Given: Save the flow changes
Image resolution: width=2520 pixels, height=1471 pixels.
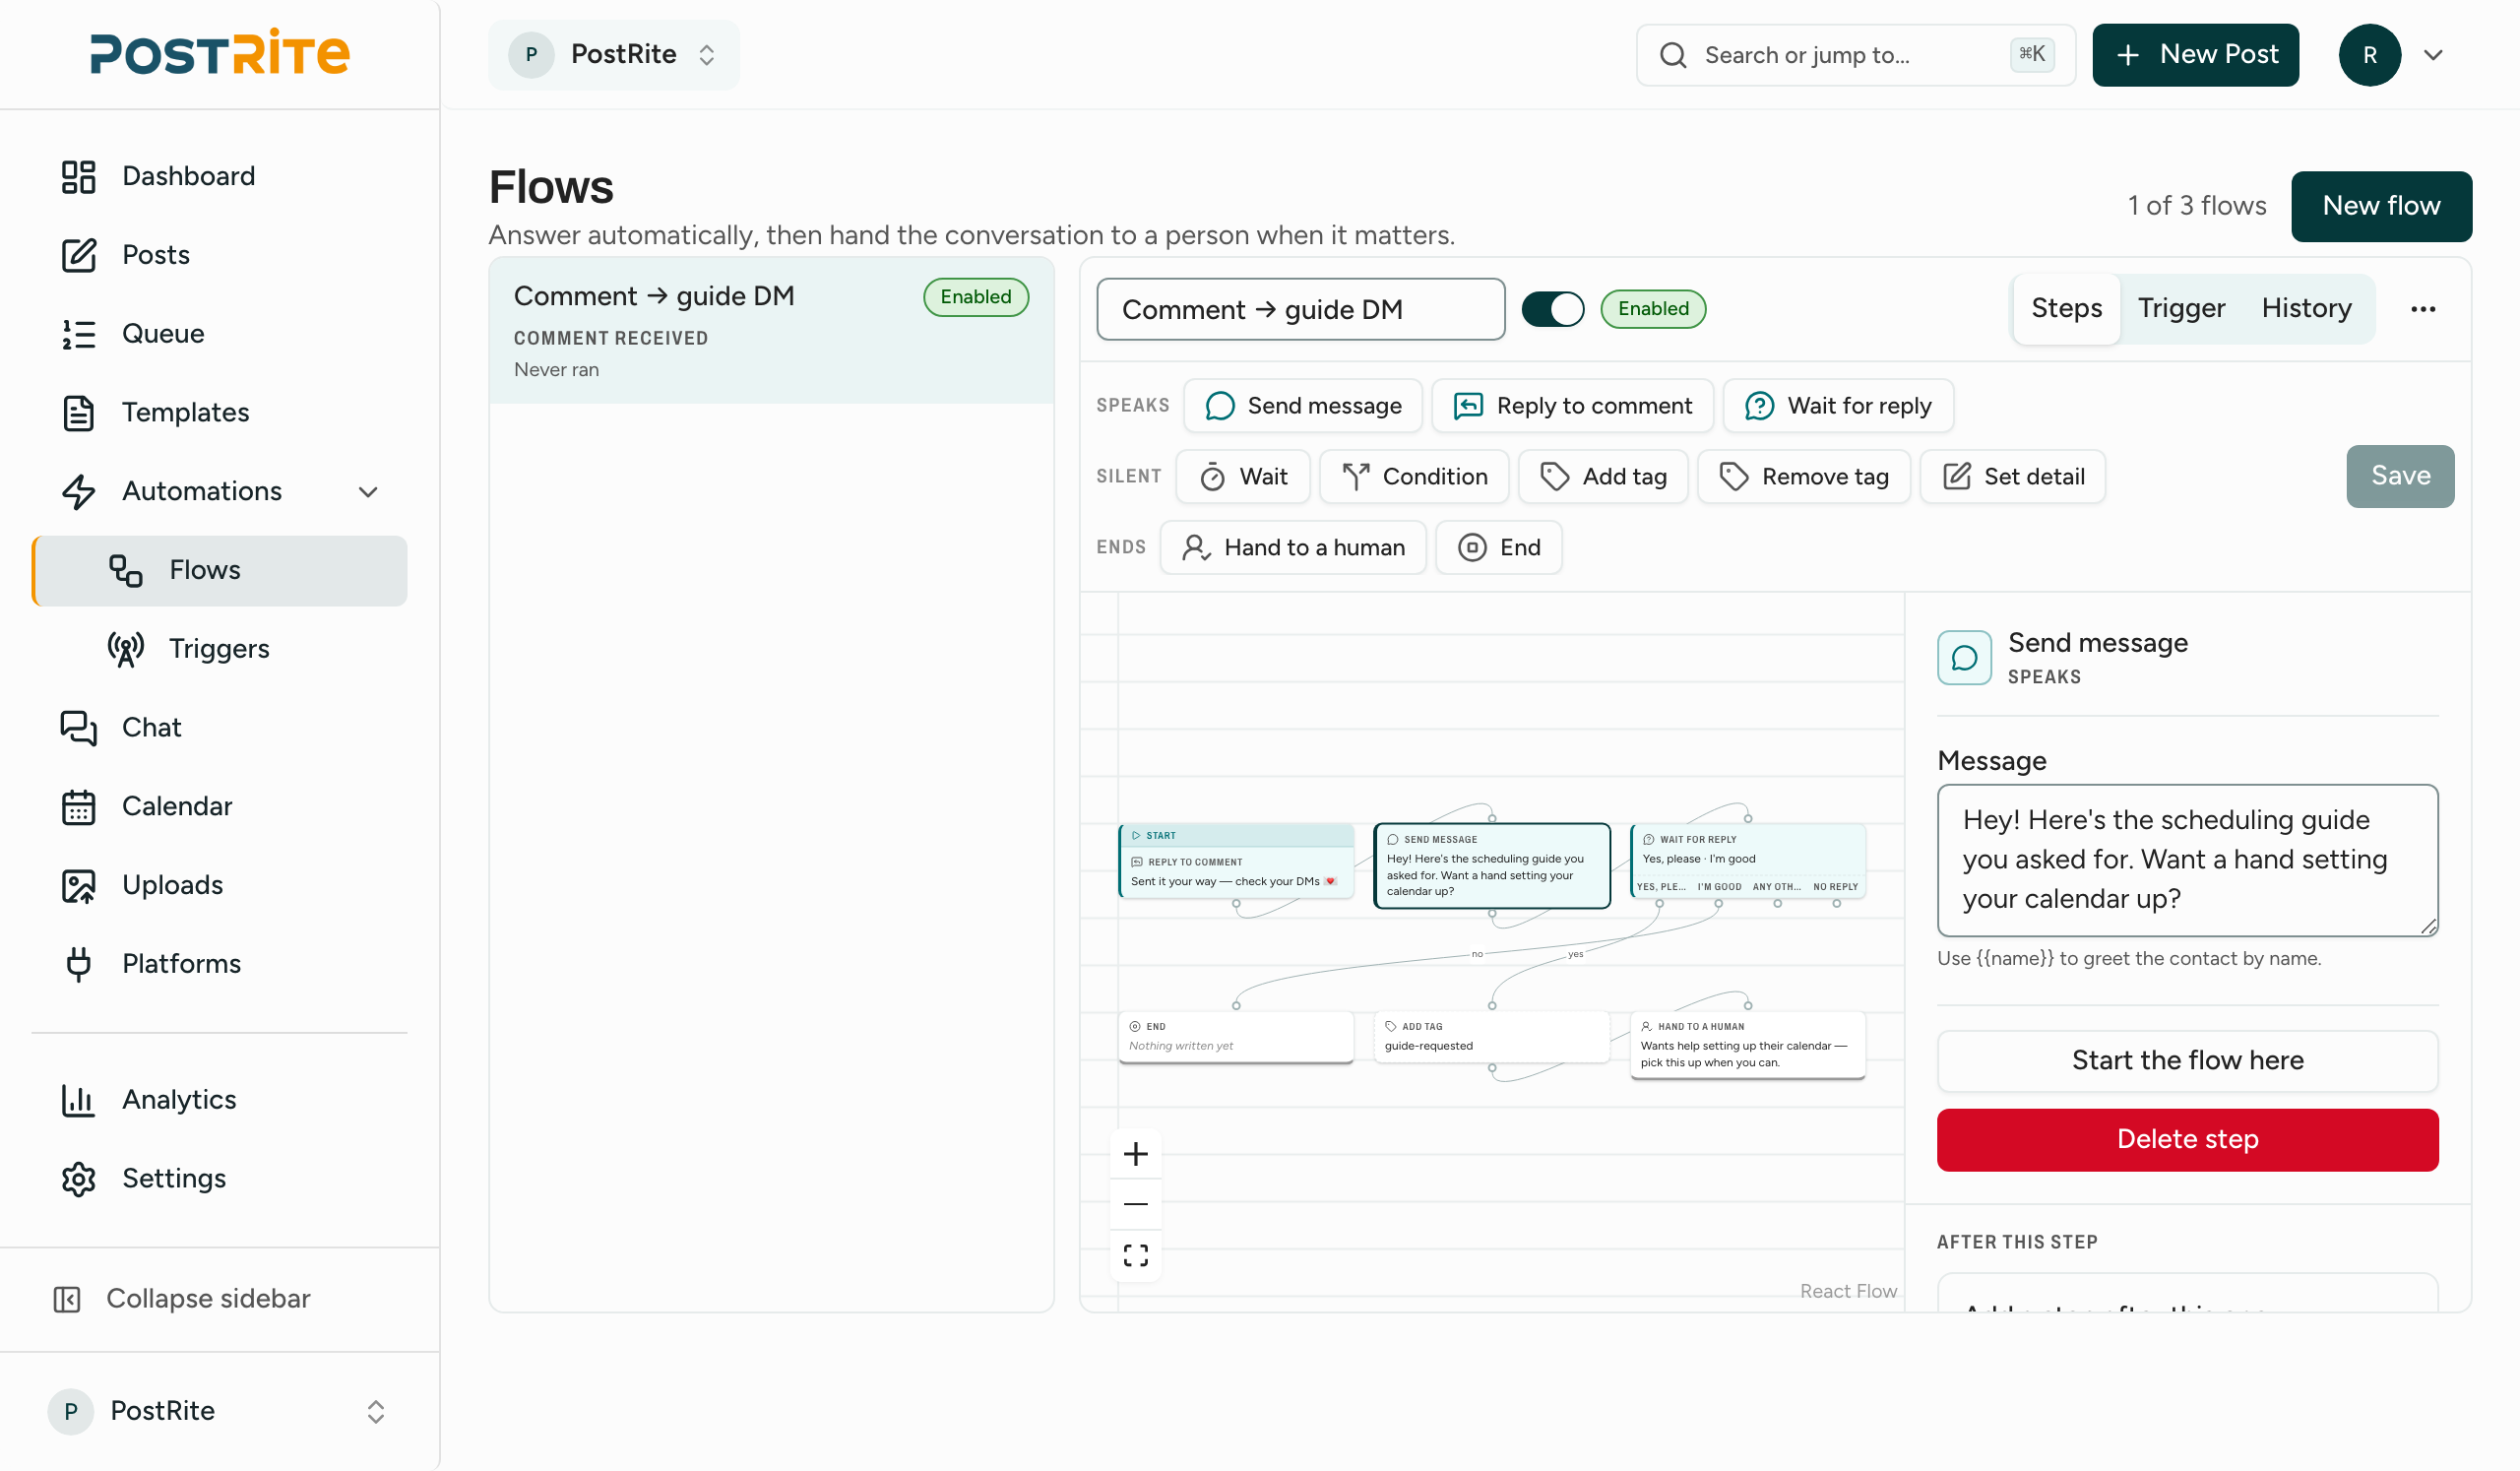Looking at the screenshot, I should [2400, 477].
